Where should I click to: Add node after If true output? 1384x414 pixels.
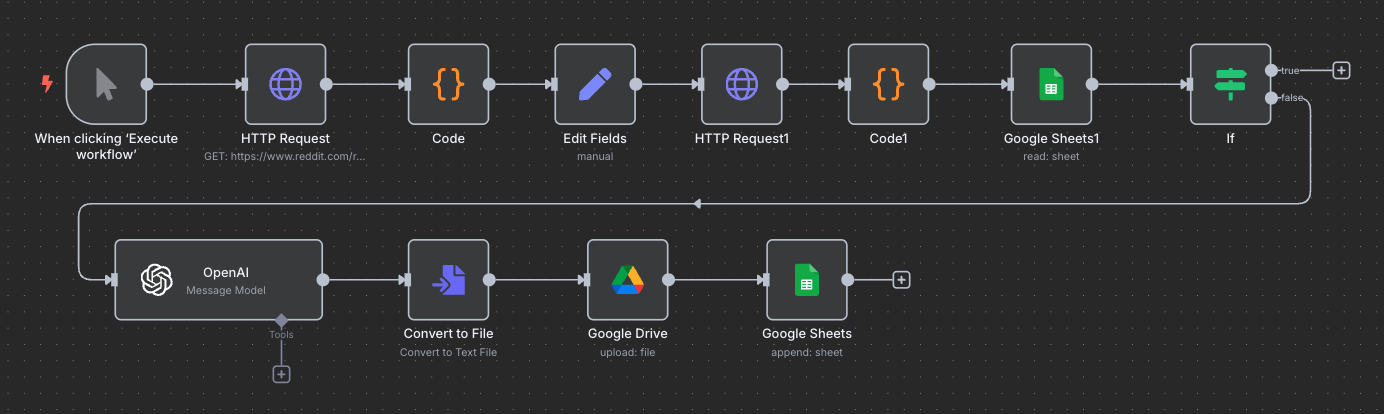(1342, 70)
